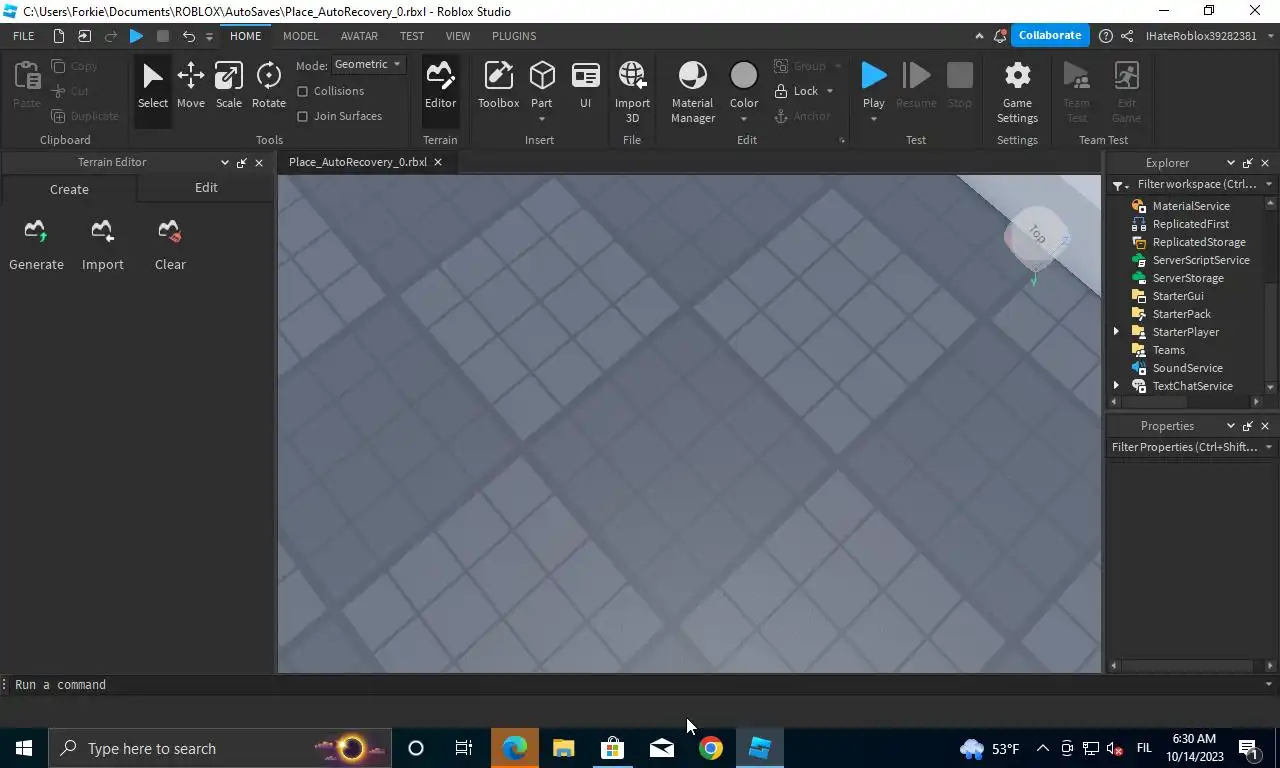
Task: Select Teams in Explorer
Action: [1168, 350]
